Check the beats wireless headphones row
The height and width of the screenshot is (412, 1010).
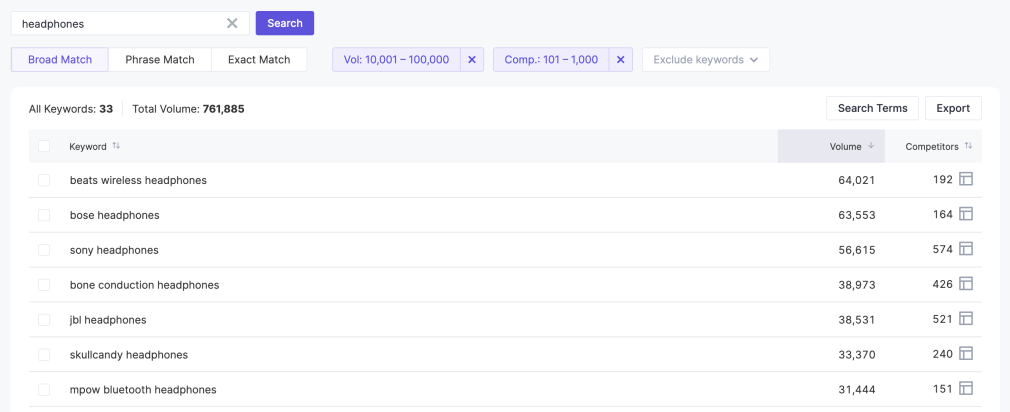point(44,180)
